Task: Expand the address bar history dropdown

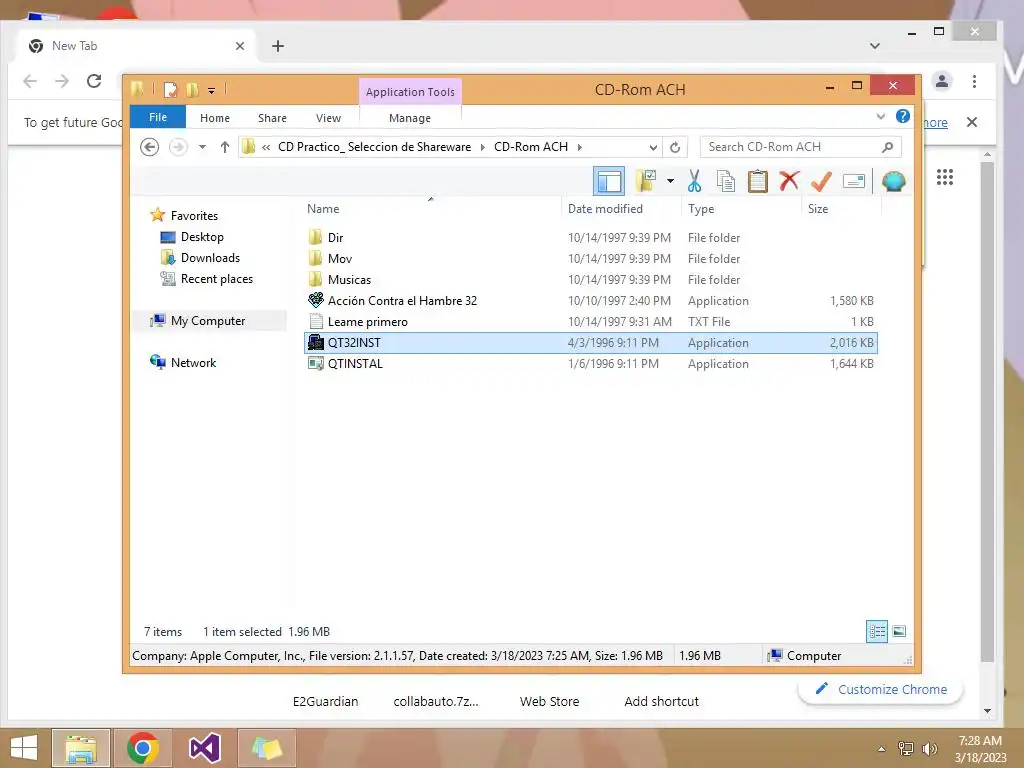Action: click(652, 148)
